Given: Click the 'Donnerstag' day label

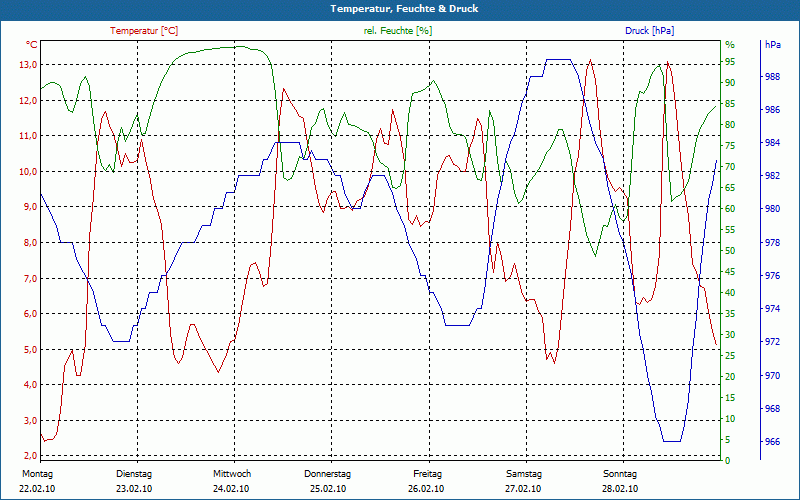Looking at the screenshot, I should [x=328, y=474].
